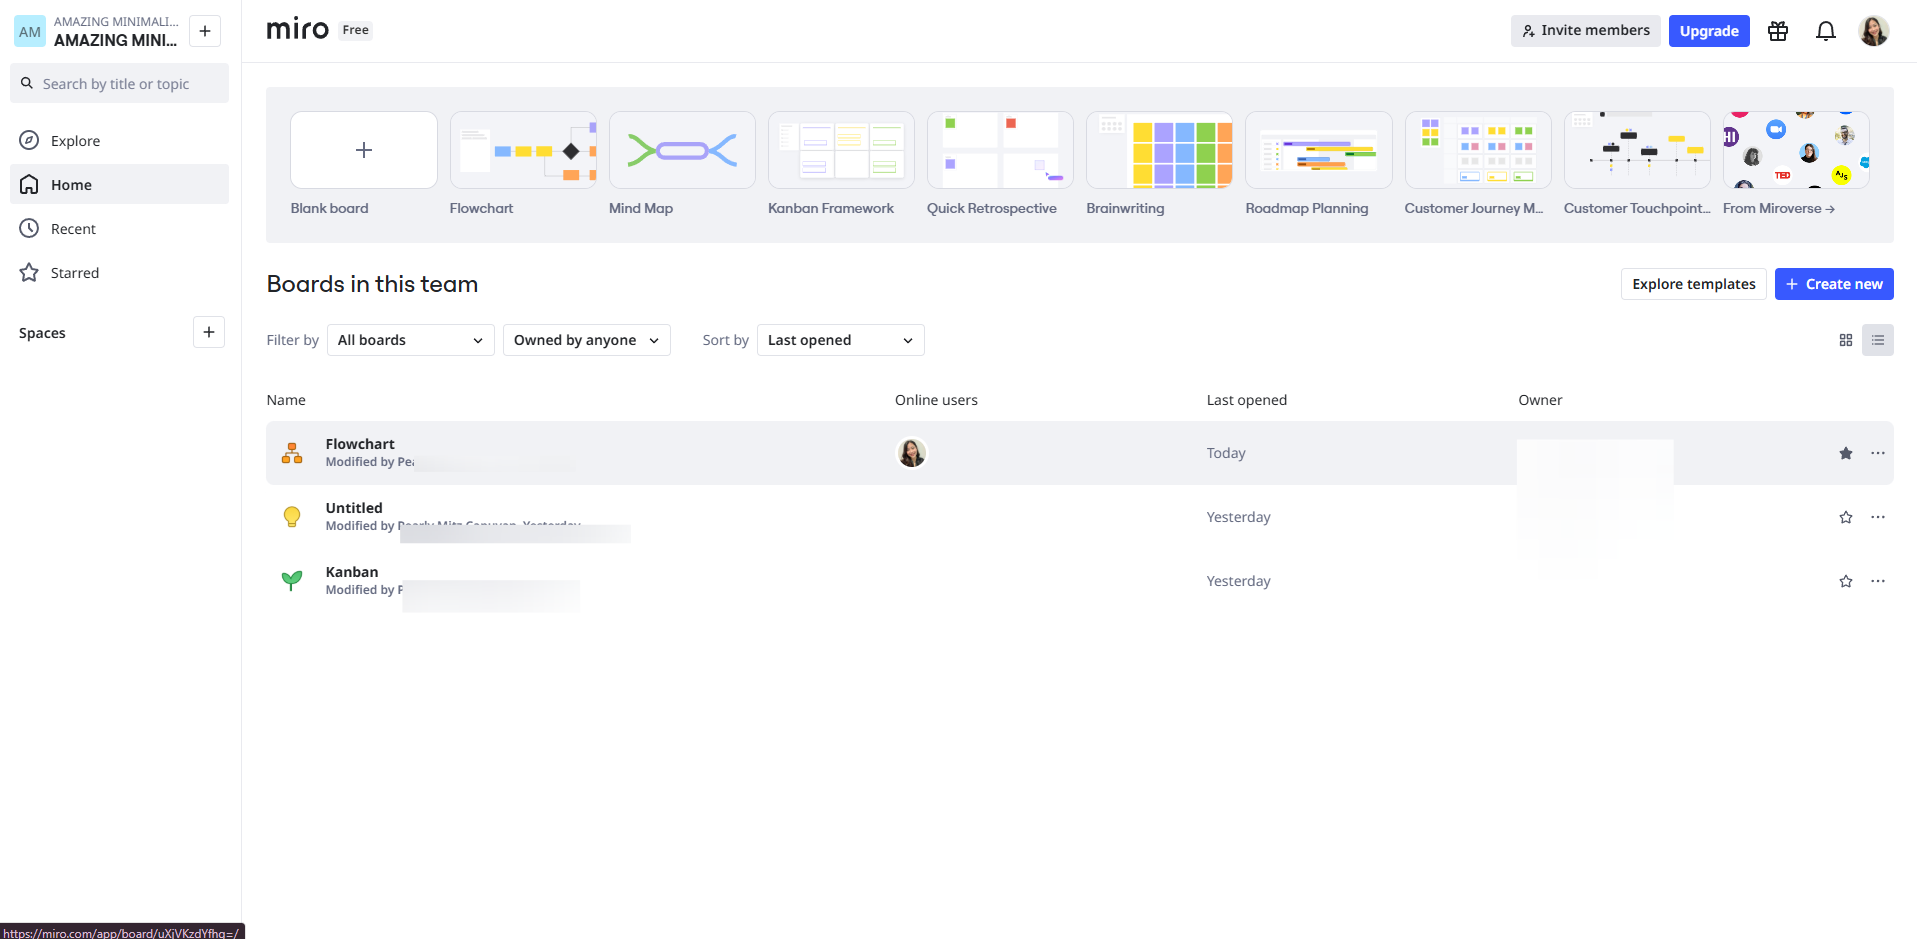This screenshot has height=939, width=1917.
Task: Star the Untitled board
Action: tap(1846, 517)
